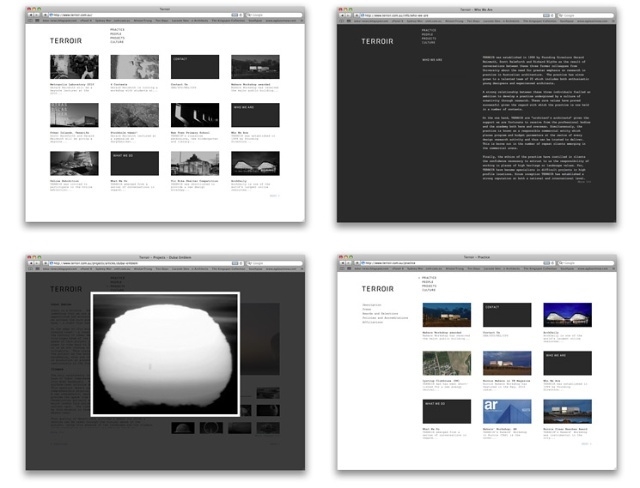The width and height of the screenshot is (640, 488).
Task: Click the 'Next' link at the bottom of the Practice page
Action: click(586, 444)
